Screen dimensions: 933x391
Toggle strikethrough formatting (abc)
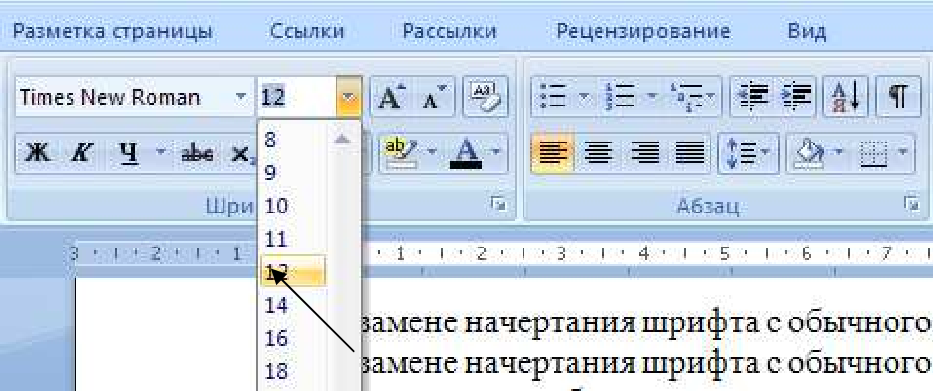point(198,154)
